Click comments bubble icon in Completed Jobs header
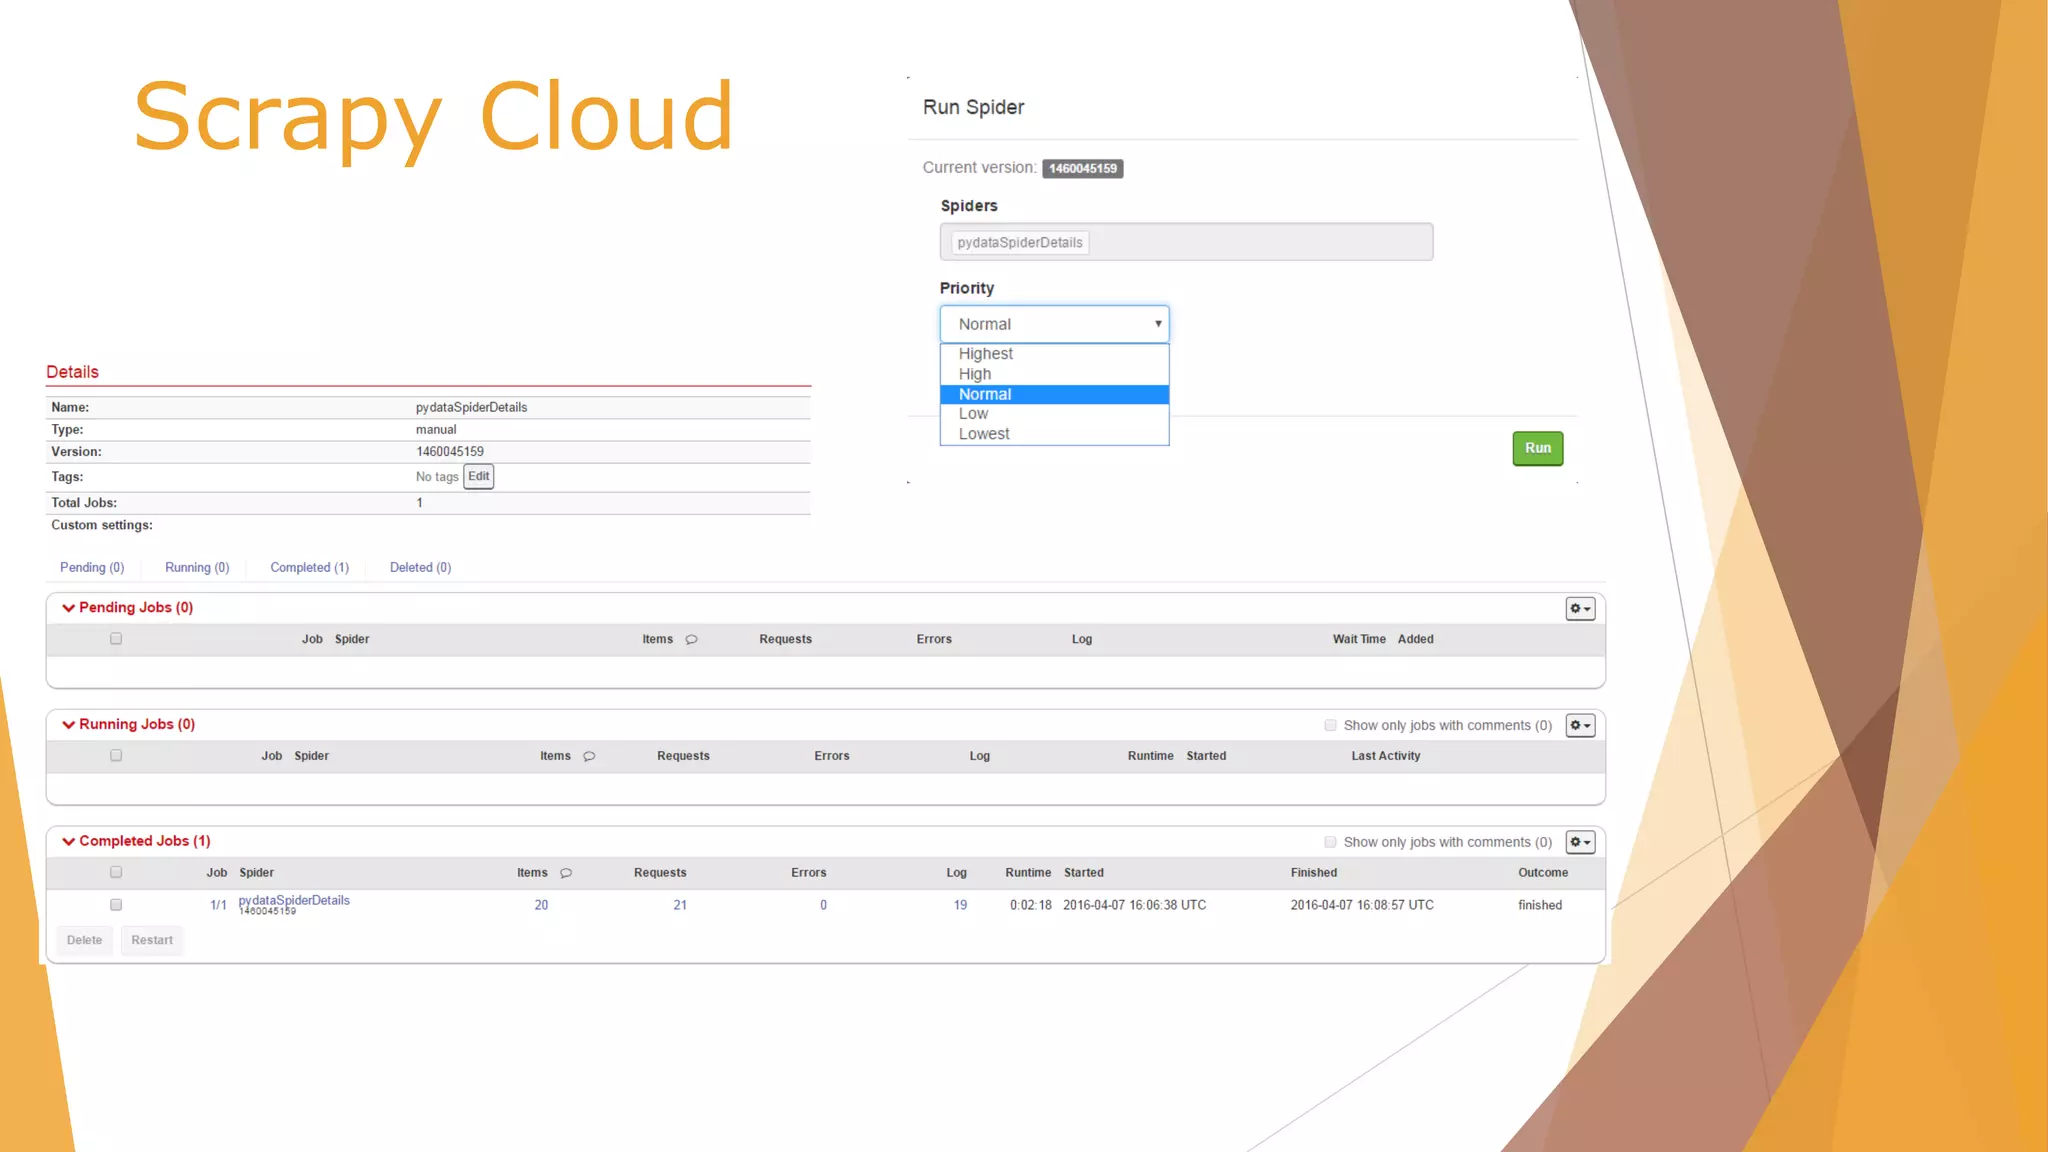This screenshot has height=1152, width=2048. click(566, 874)
